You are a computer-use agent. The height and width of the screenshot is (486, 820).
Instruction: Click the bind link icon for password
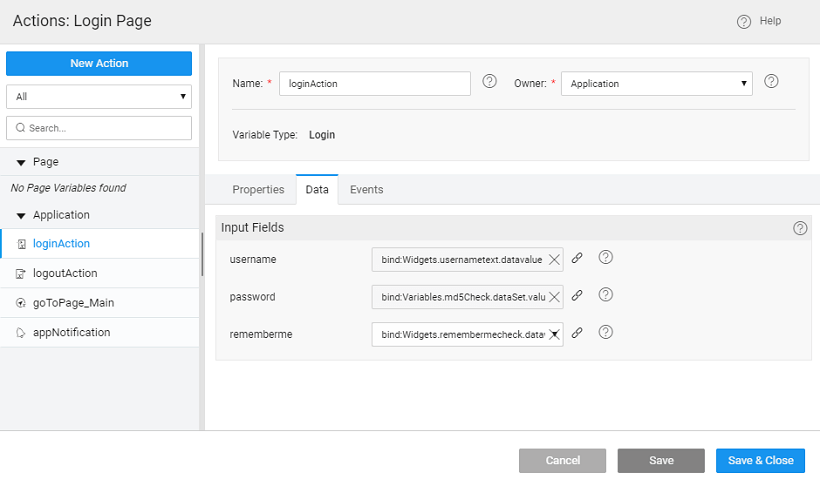577,295
